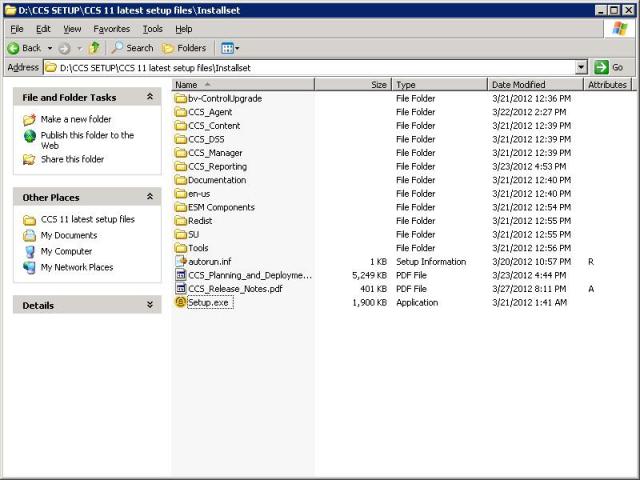The image size is (640, 480).
Task: Click the Tools folder icon
Action: tap(180, 248)
